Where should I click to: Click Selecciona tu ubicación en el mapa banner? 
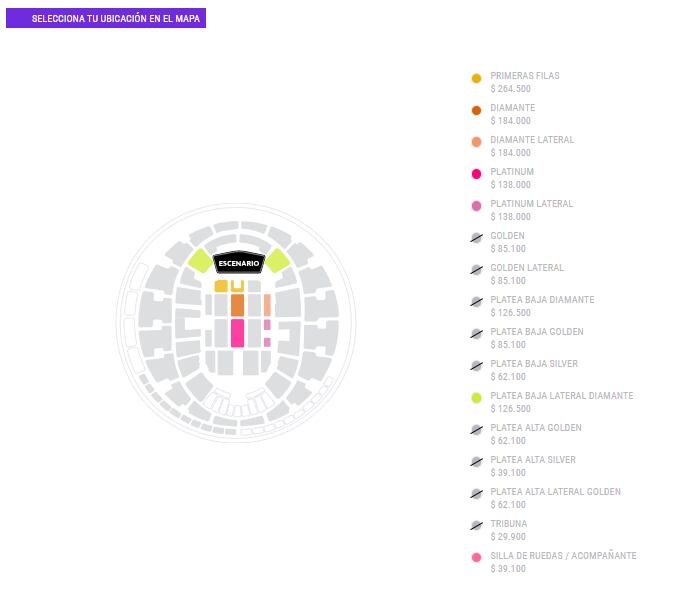coord(106,19)
